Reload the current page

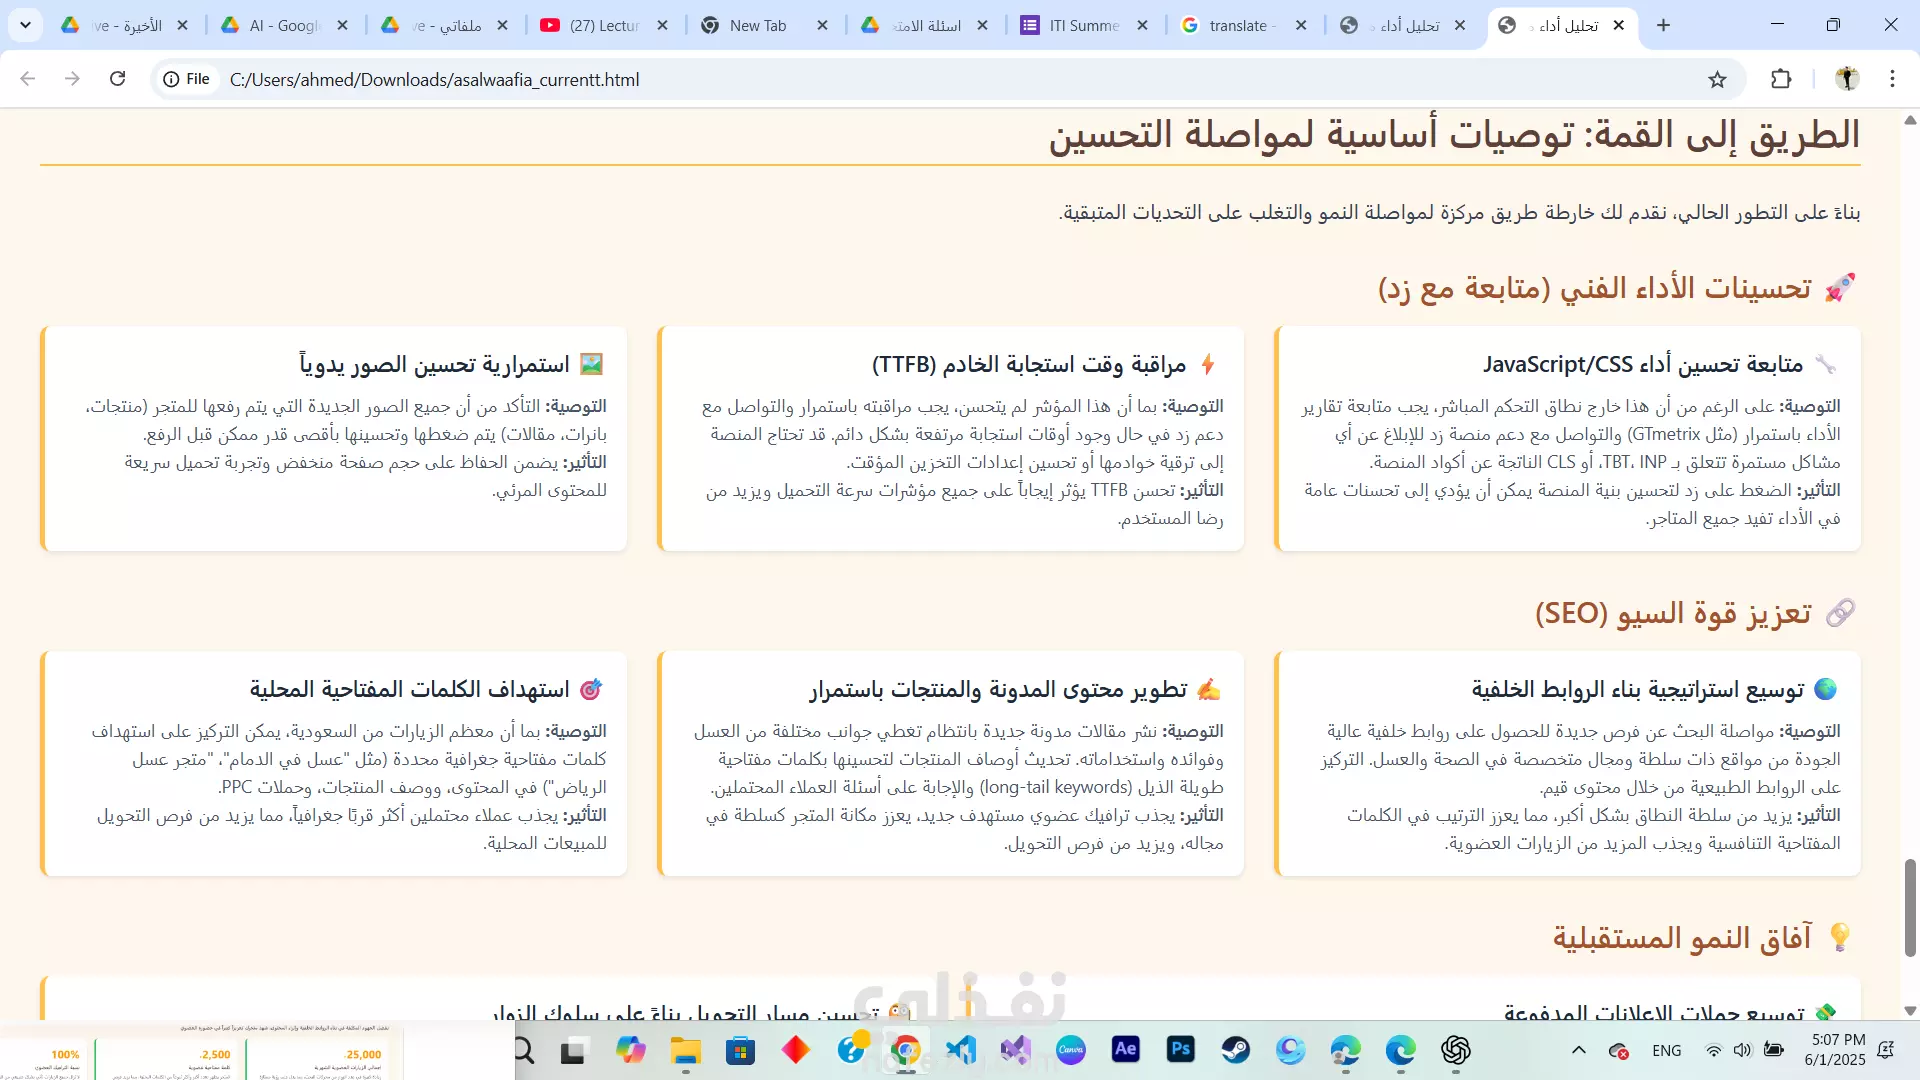(117, 79)
